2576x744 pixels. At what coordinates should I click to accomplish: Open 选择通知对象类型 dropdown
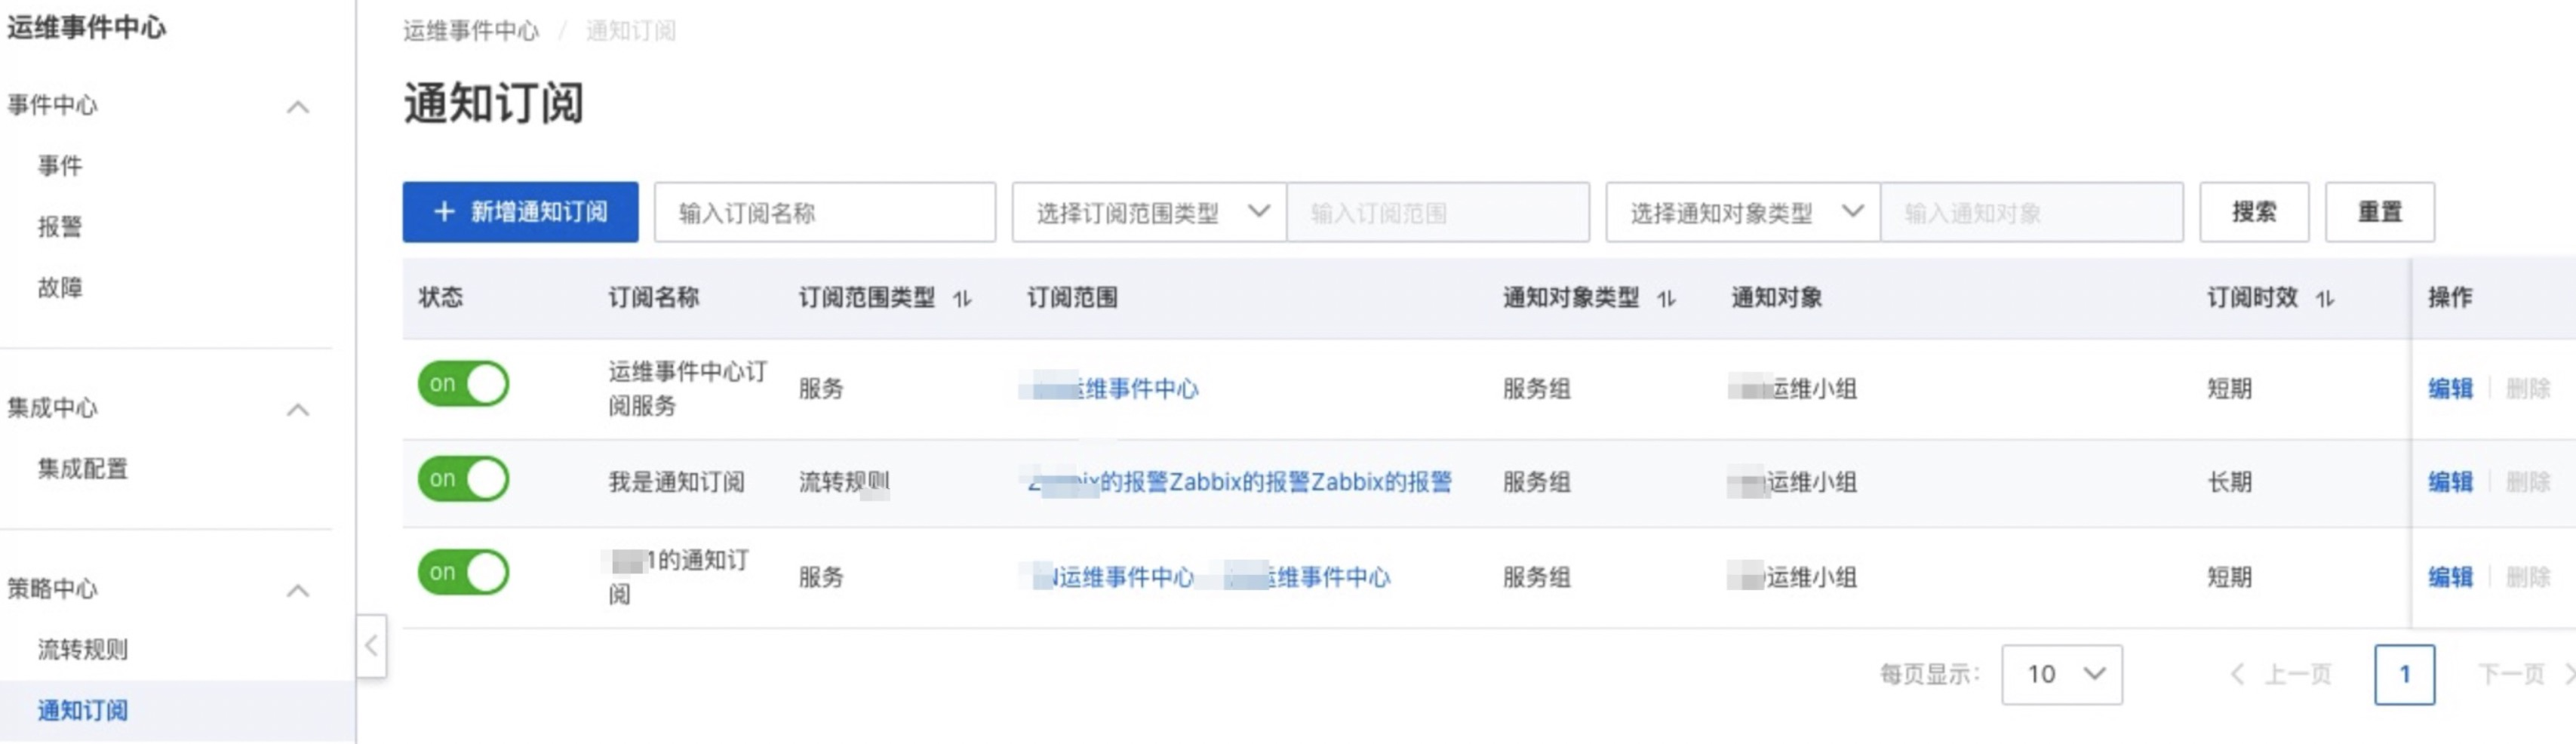[x=1743, y=212]
